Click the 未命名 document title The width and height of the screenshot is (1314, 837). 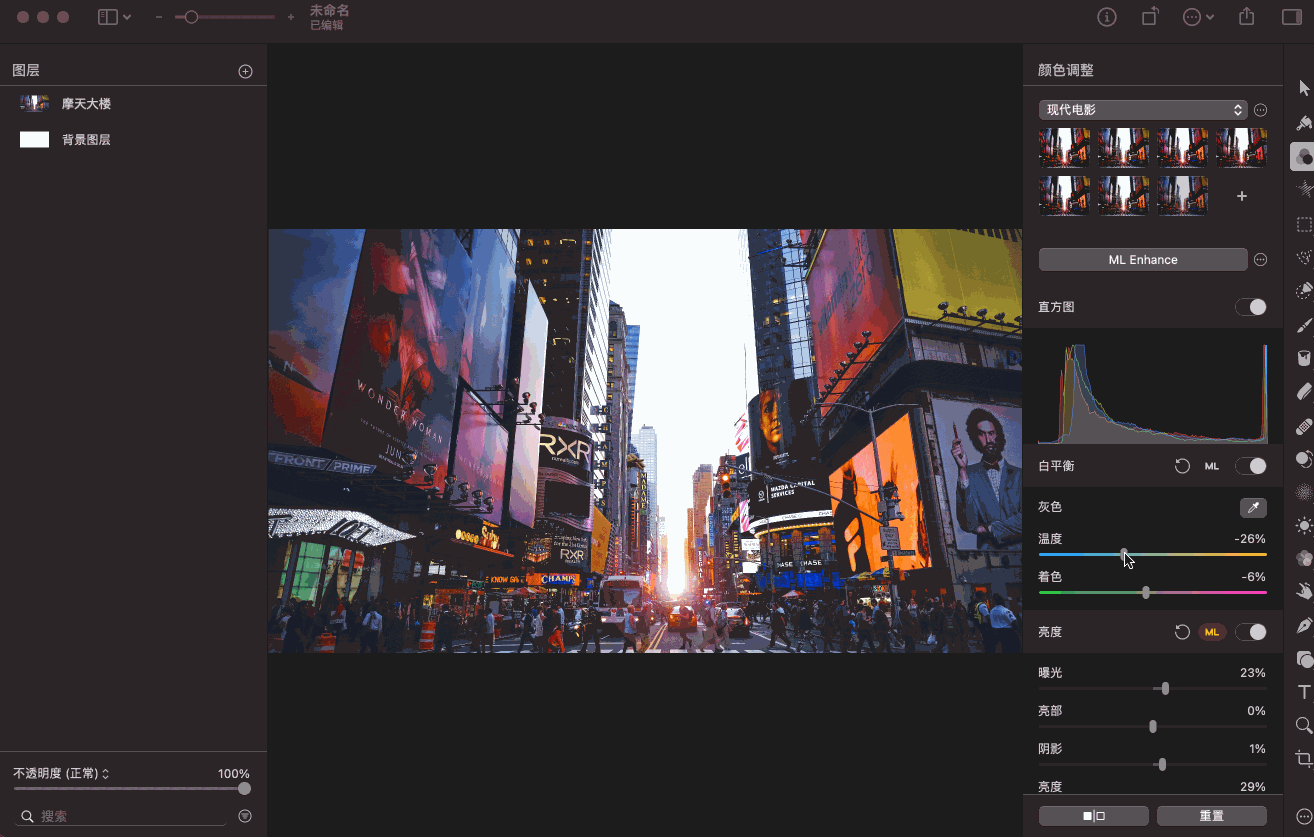pyautogui.click(x=329, y=11)
